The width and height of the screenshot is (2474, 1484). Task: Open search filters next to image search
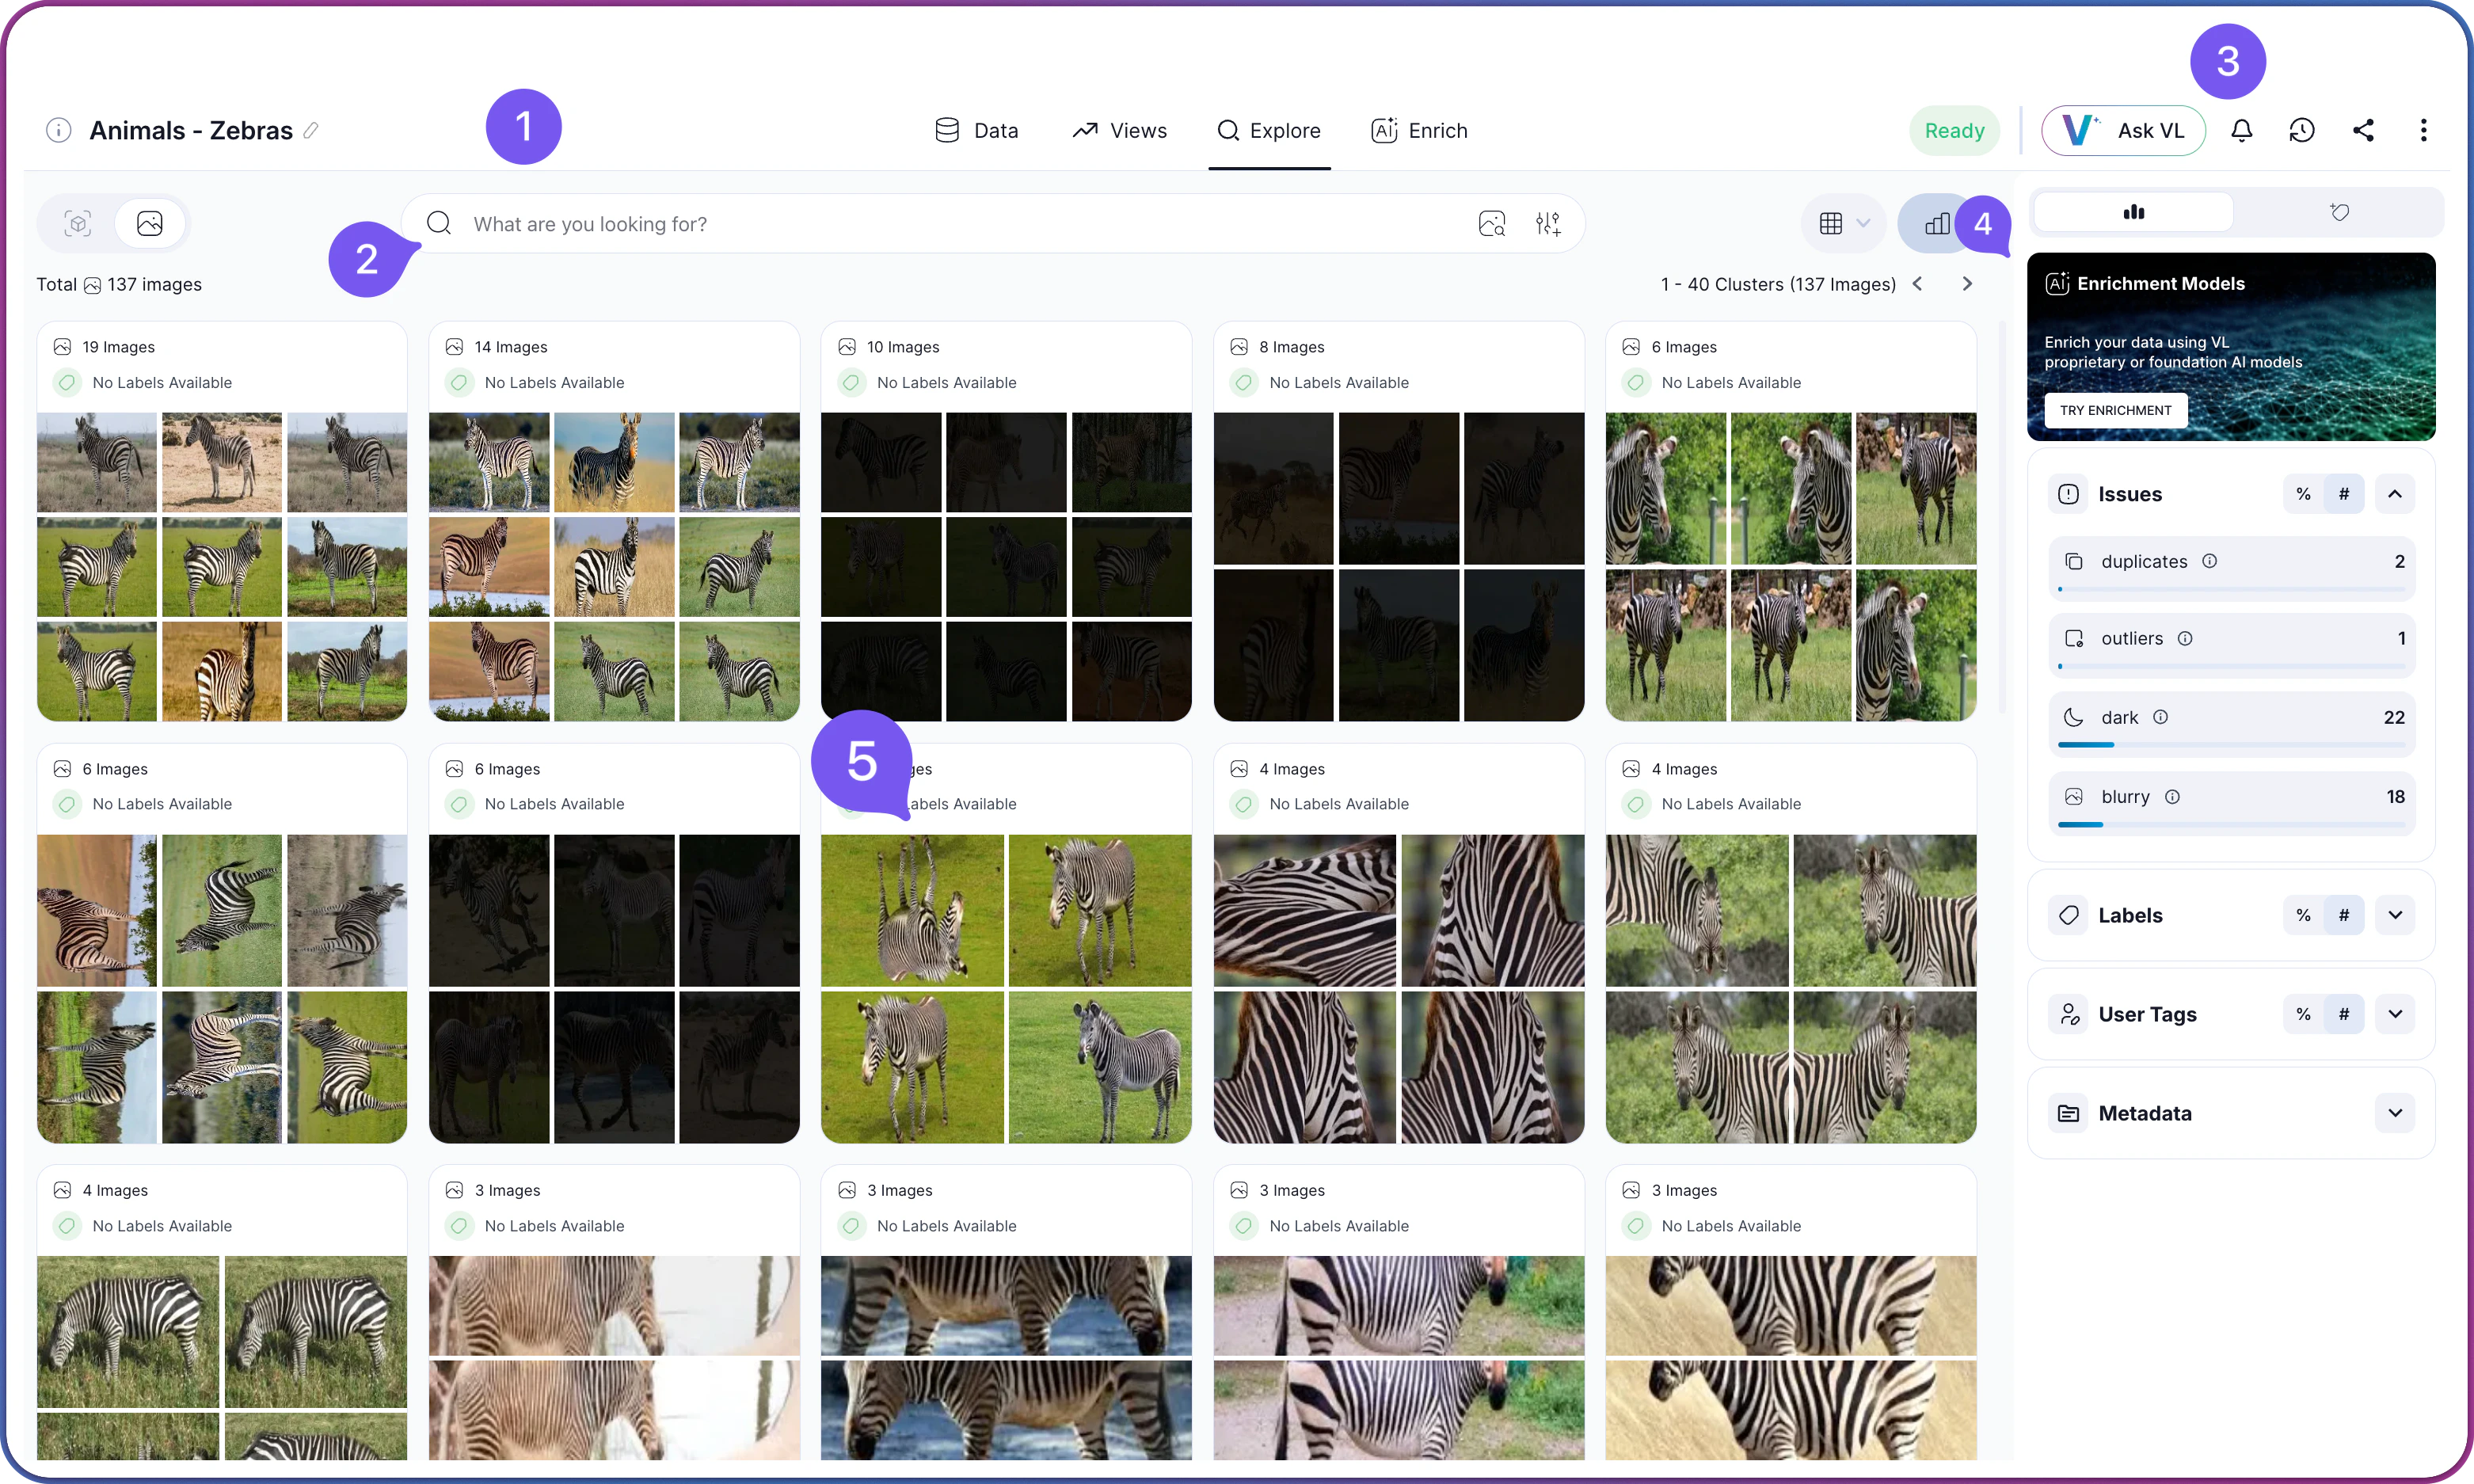click(1547, 223)
